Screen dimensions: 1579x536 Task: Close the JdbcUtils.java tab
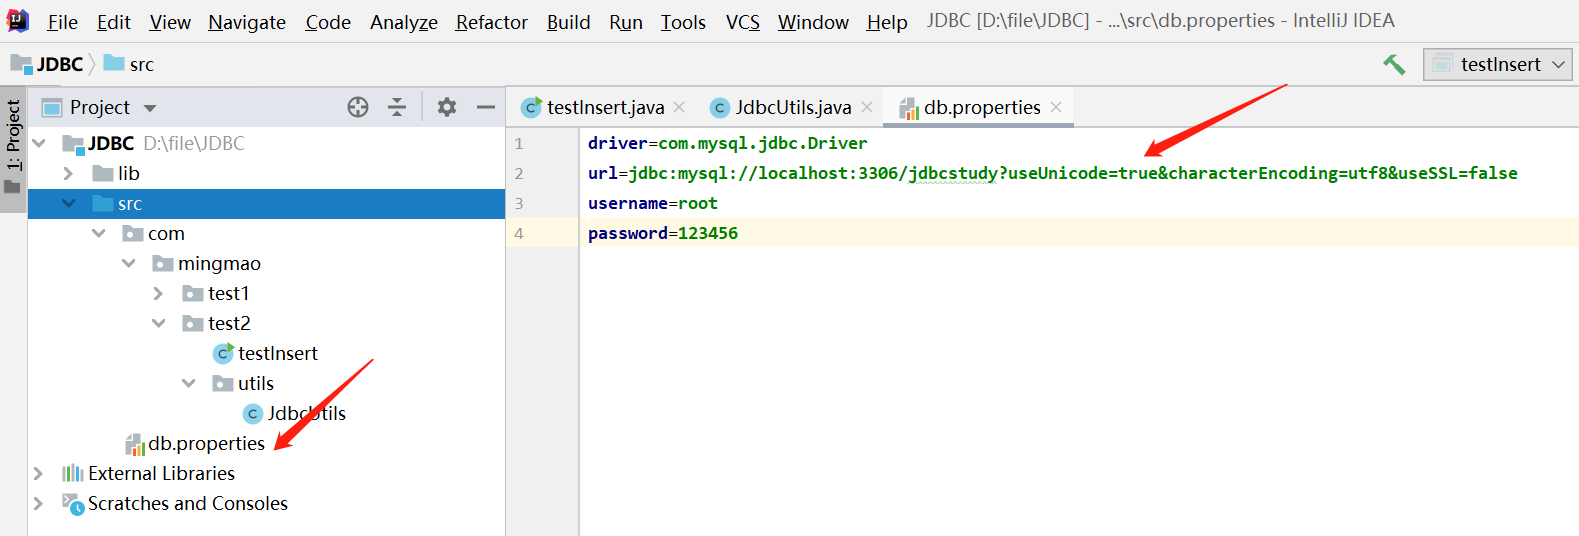(x=867, y=107)
